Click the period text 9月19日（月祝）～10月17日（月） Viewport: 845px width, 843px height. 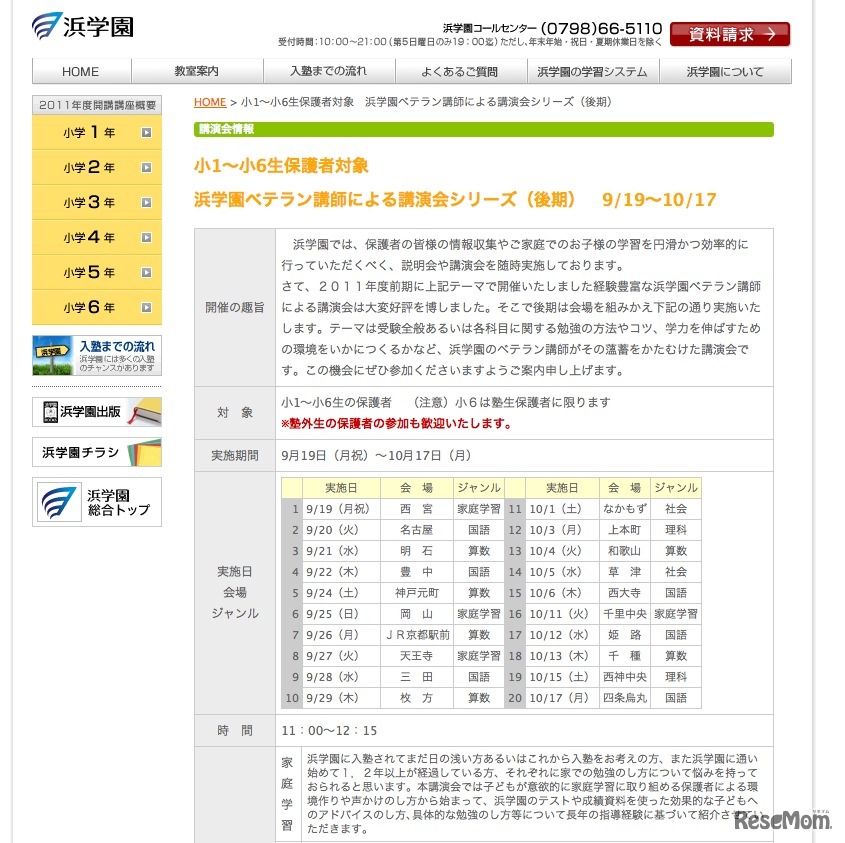coord(377,456)
